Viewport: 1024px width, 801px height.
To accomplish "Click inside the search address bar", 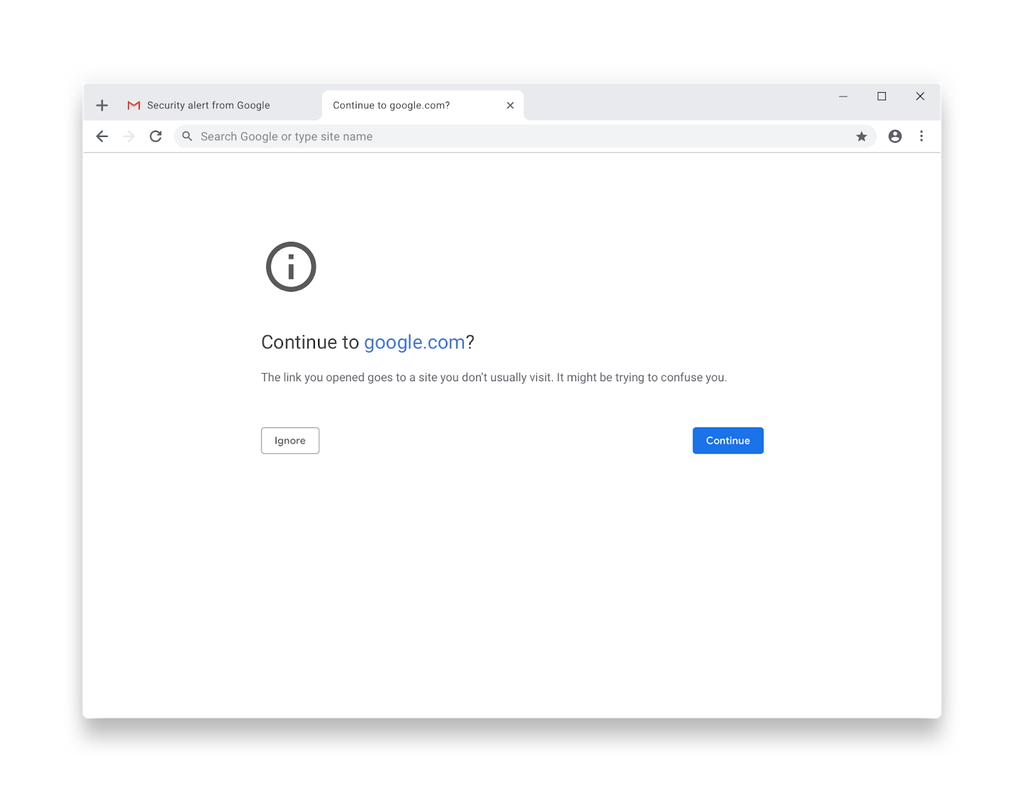I will 400,136.
